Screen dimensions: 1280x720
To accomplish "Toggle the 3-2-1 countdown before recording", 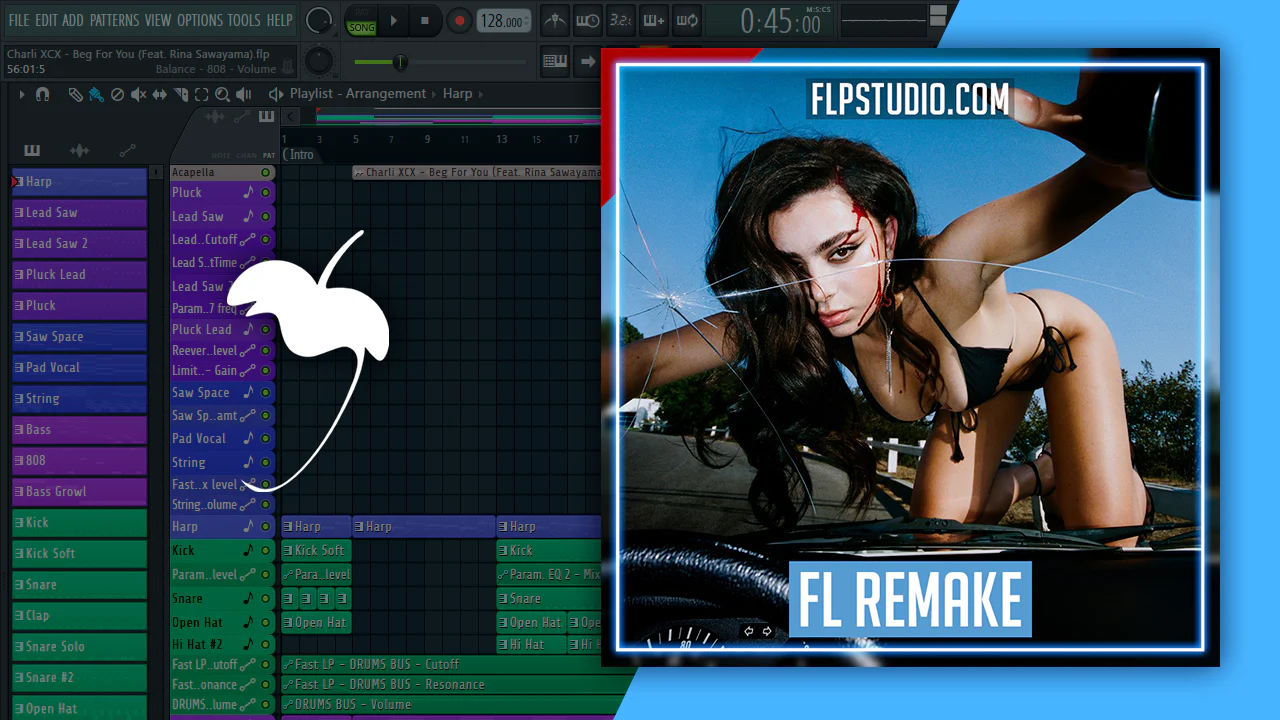I will click(x=621, y=20).
